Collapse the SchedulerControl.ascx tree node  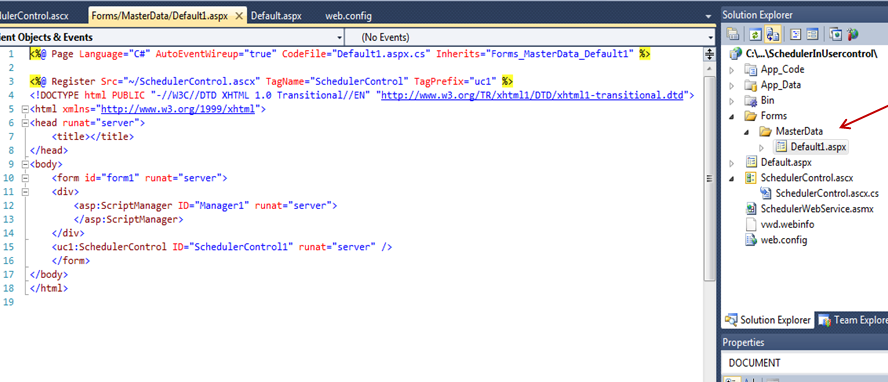click(732, 178)
